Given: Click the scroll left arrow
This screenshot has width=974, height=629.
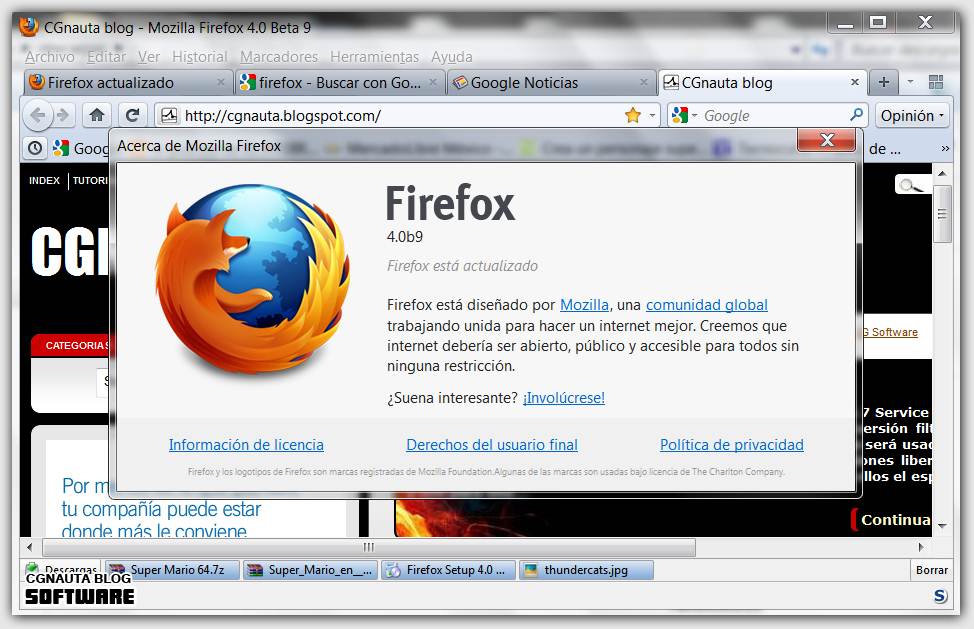Looking at the screenshot, I should point(29,547).
